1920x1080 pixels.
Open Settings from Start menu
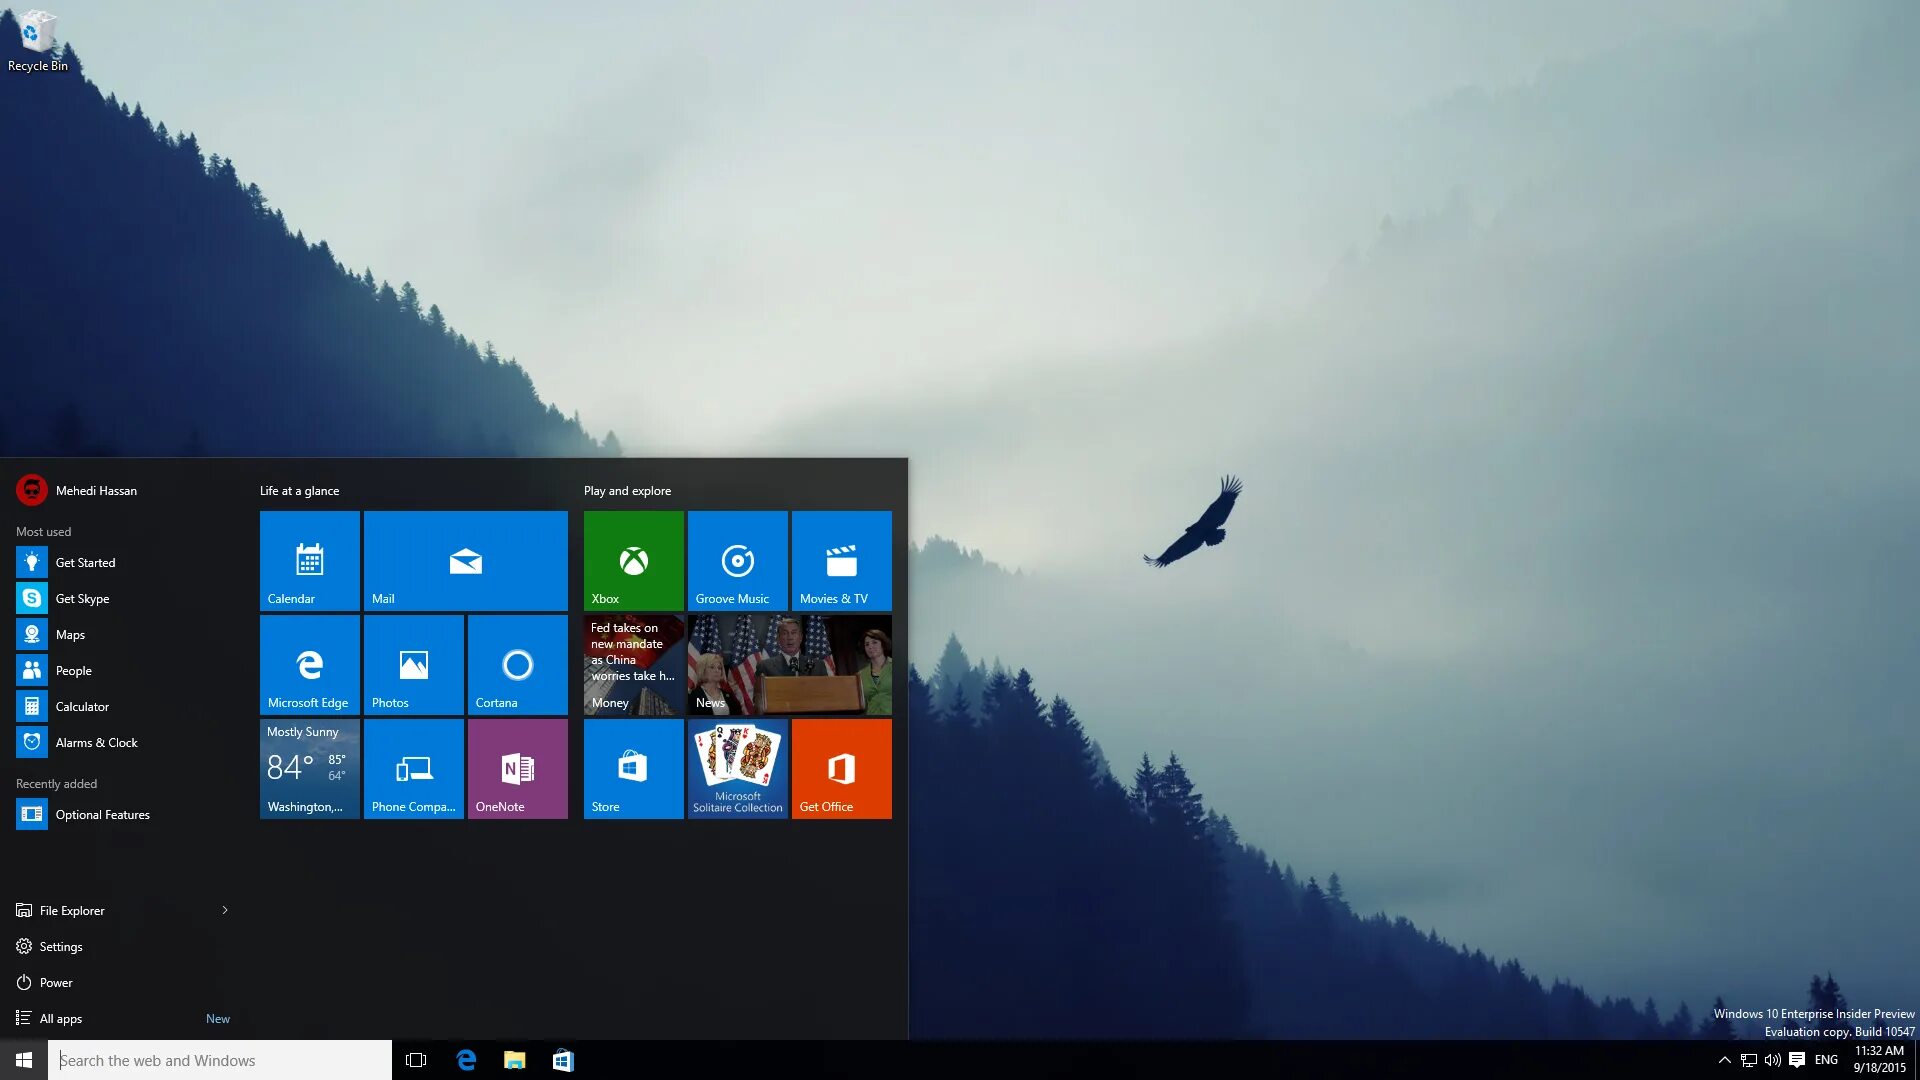point(61,947)
